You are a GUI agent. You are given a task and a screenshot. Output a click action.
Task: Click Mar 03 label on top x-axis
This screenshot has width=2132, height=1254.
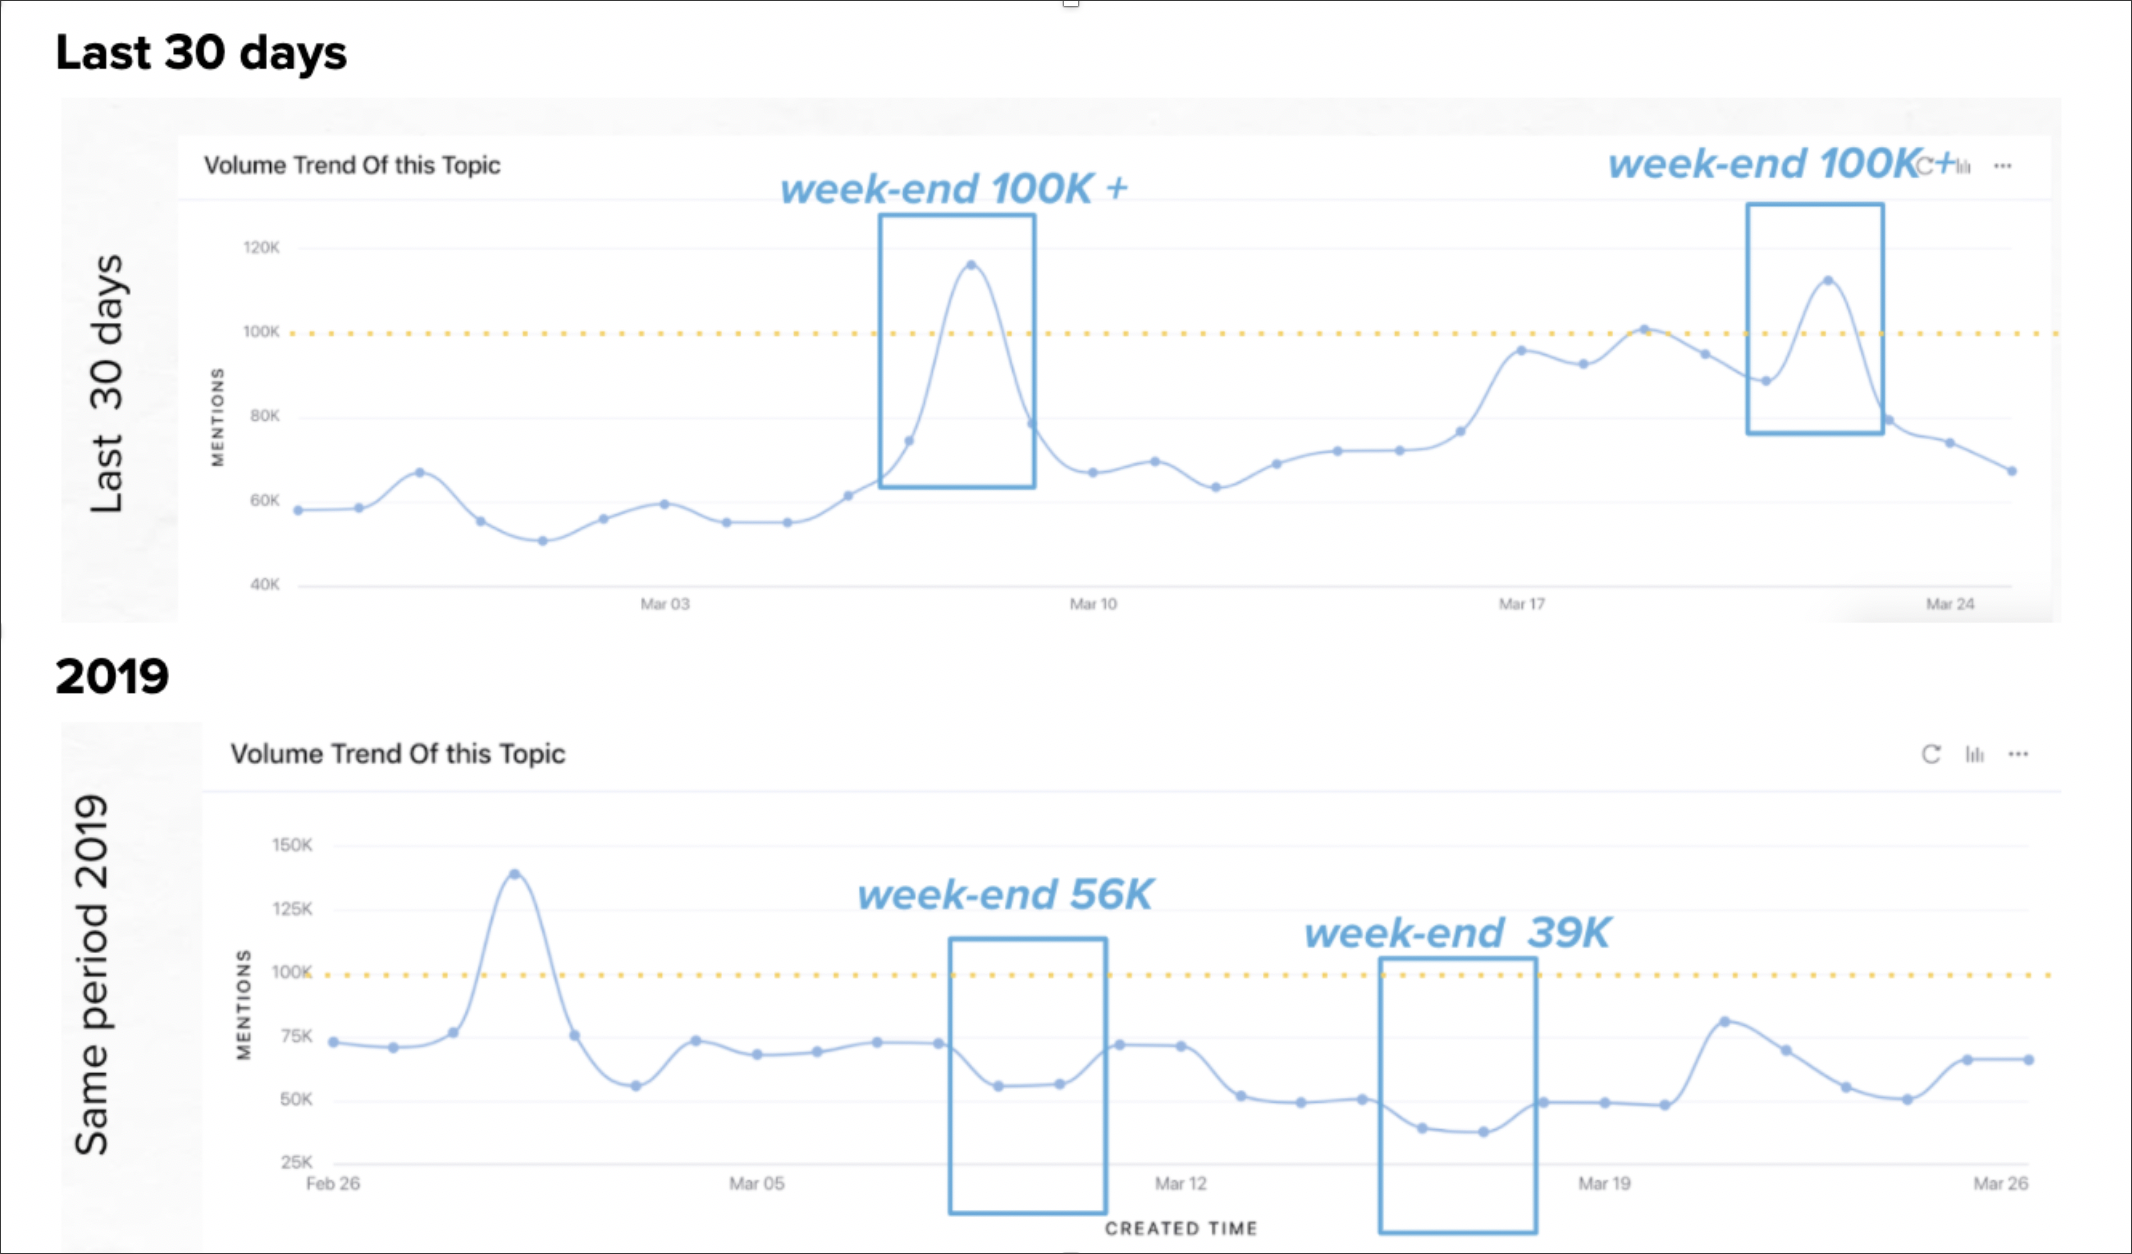[x=665, y=604]
